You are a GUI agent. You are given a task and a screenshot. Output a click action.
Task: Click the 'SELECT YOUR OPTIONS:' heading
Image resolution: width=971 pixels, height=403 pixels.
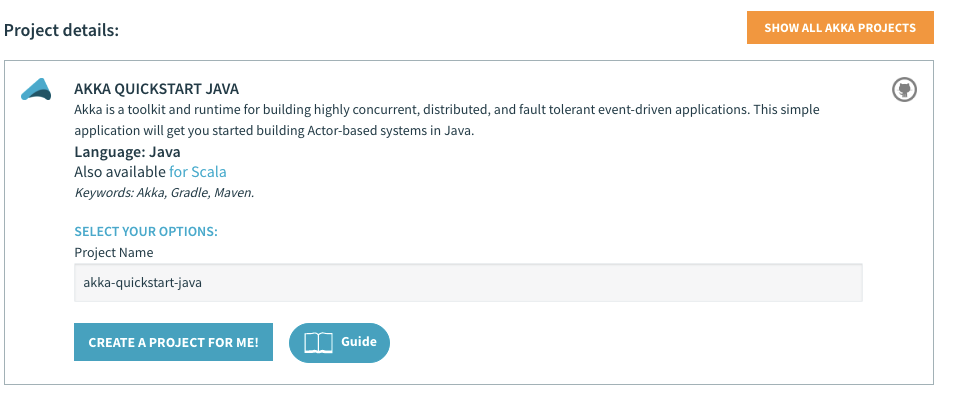146,232
